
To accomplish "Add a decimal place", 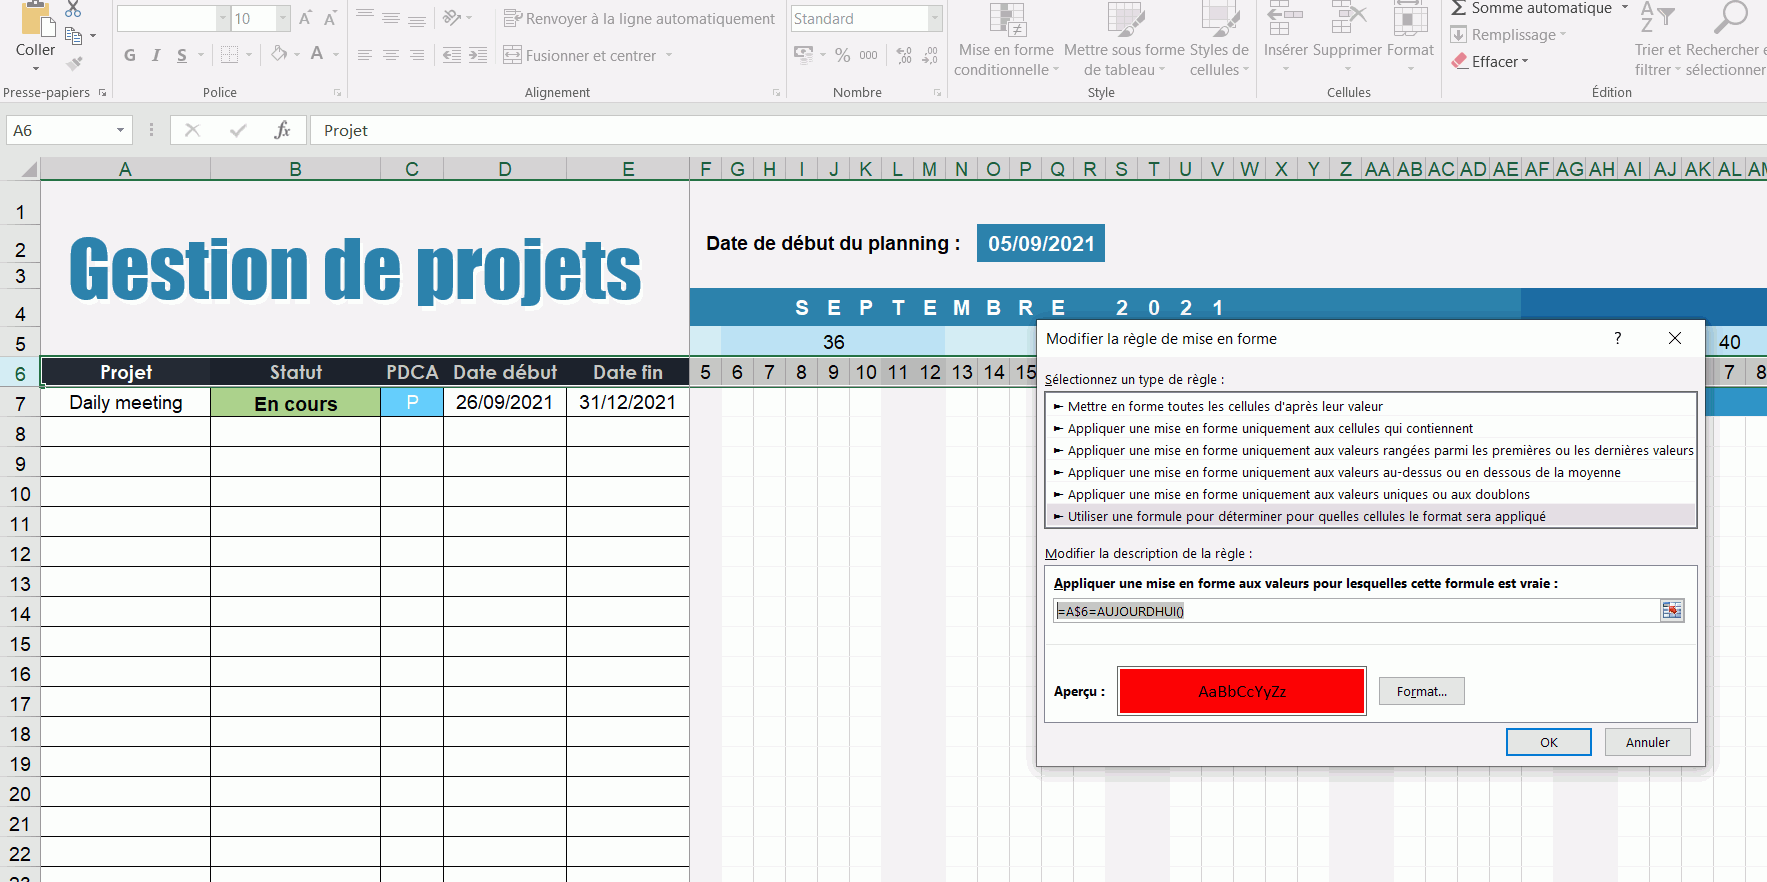I will pos(904,55).
